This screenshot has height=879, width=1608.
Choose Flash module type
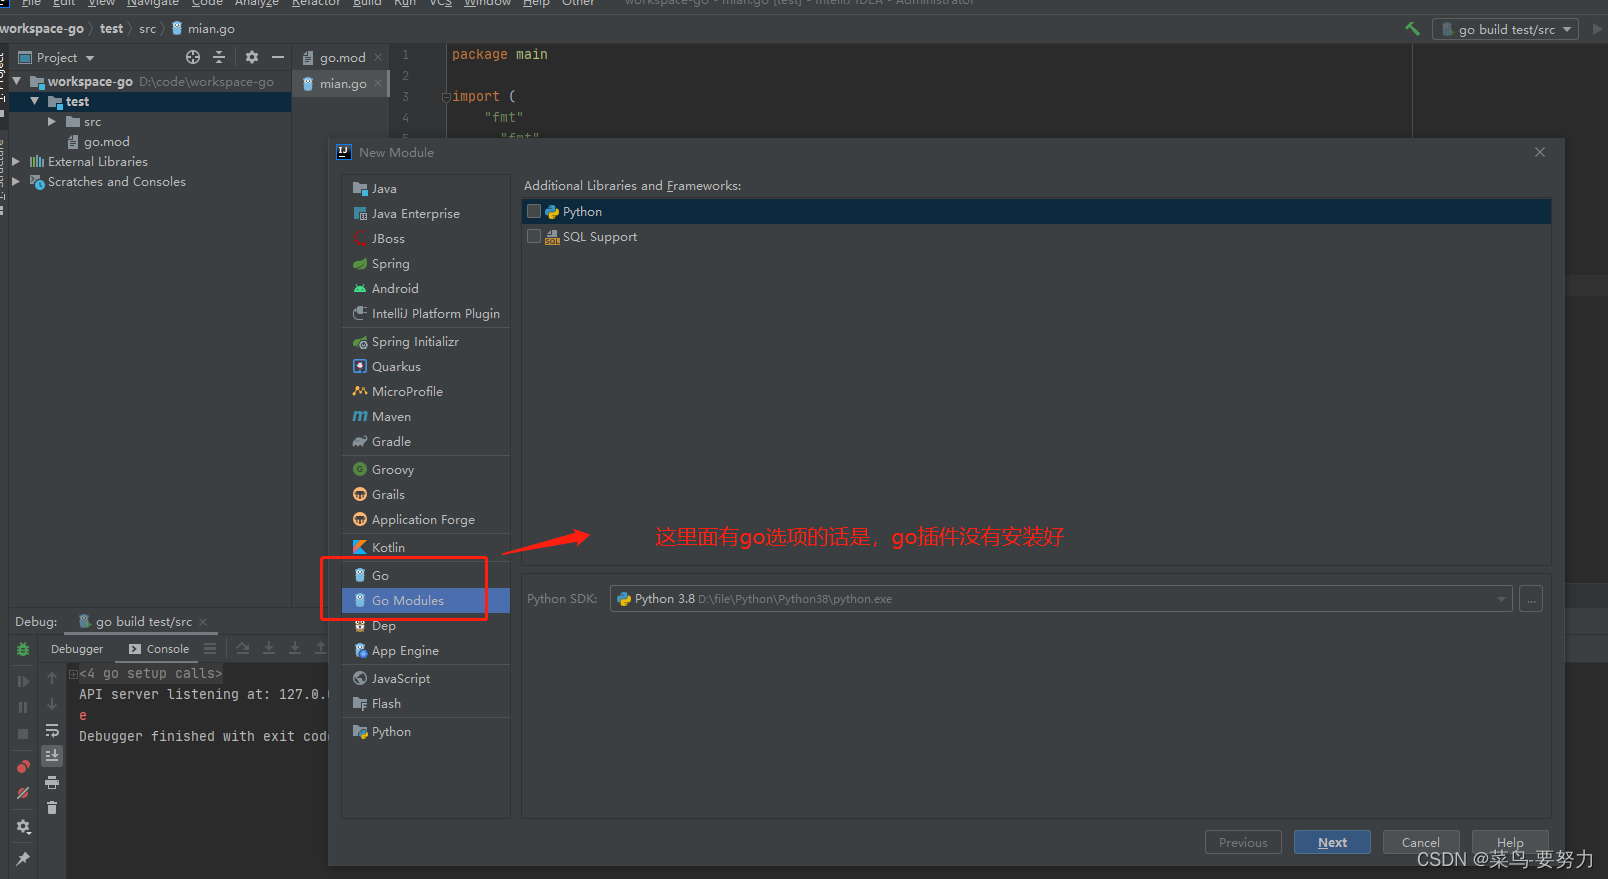pyautogui.click(x=426, y=703)
